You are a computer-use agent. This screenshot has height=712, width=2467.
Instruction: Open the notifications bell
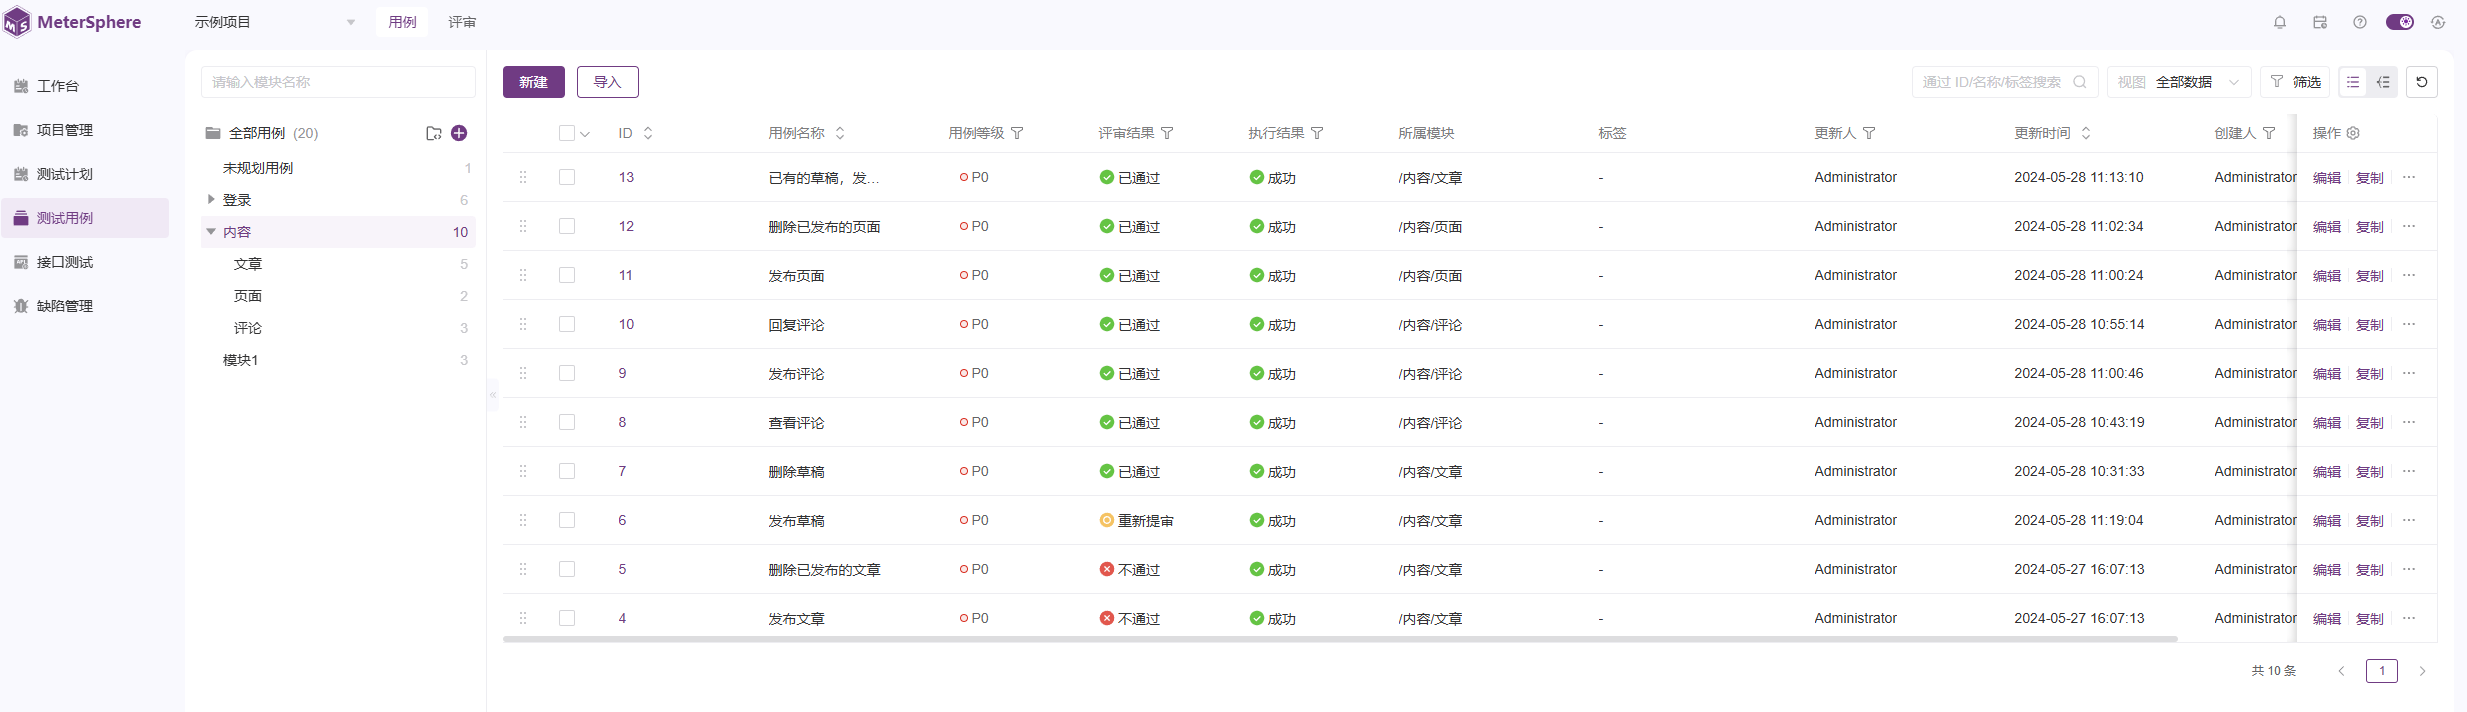2280,22
